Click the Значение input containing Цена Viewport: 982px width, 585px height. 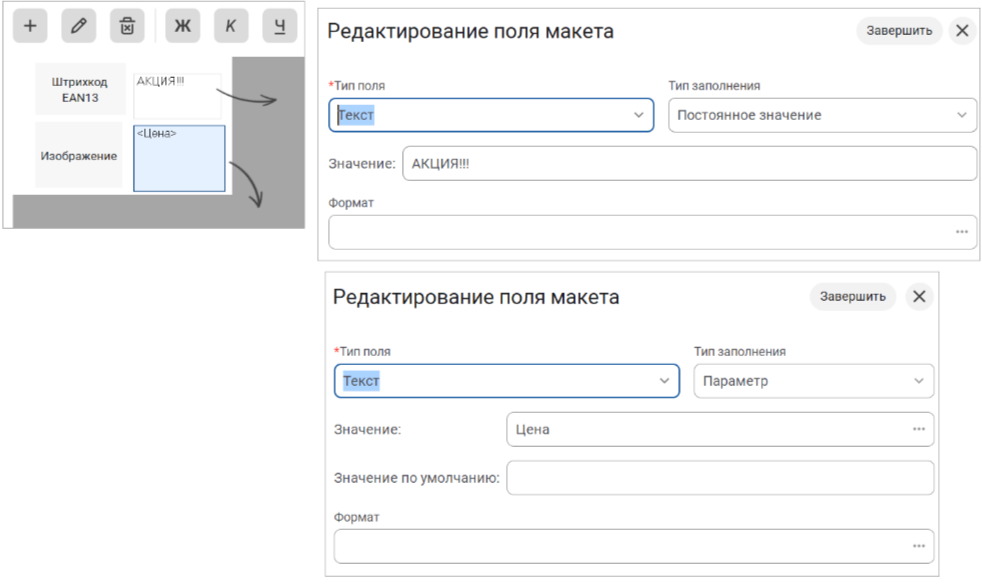[x=720, y=430]
